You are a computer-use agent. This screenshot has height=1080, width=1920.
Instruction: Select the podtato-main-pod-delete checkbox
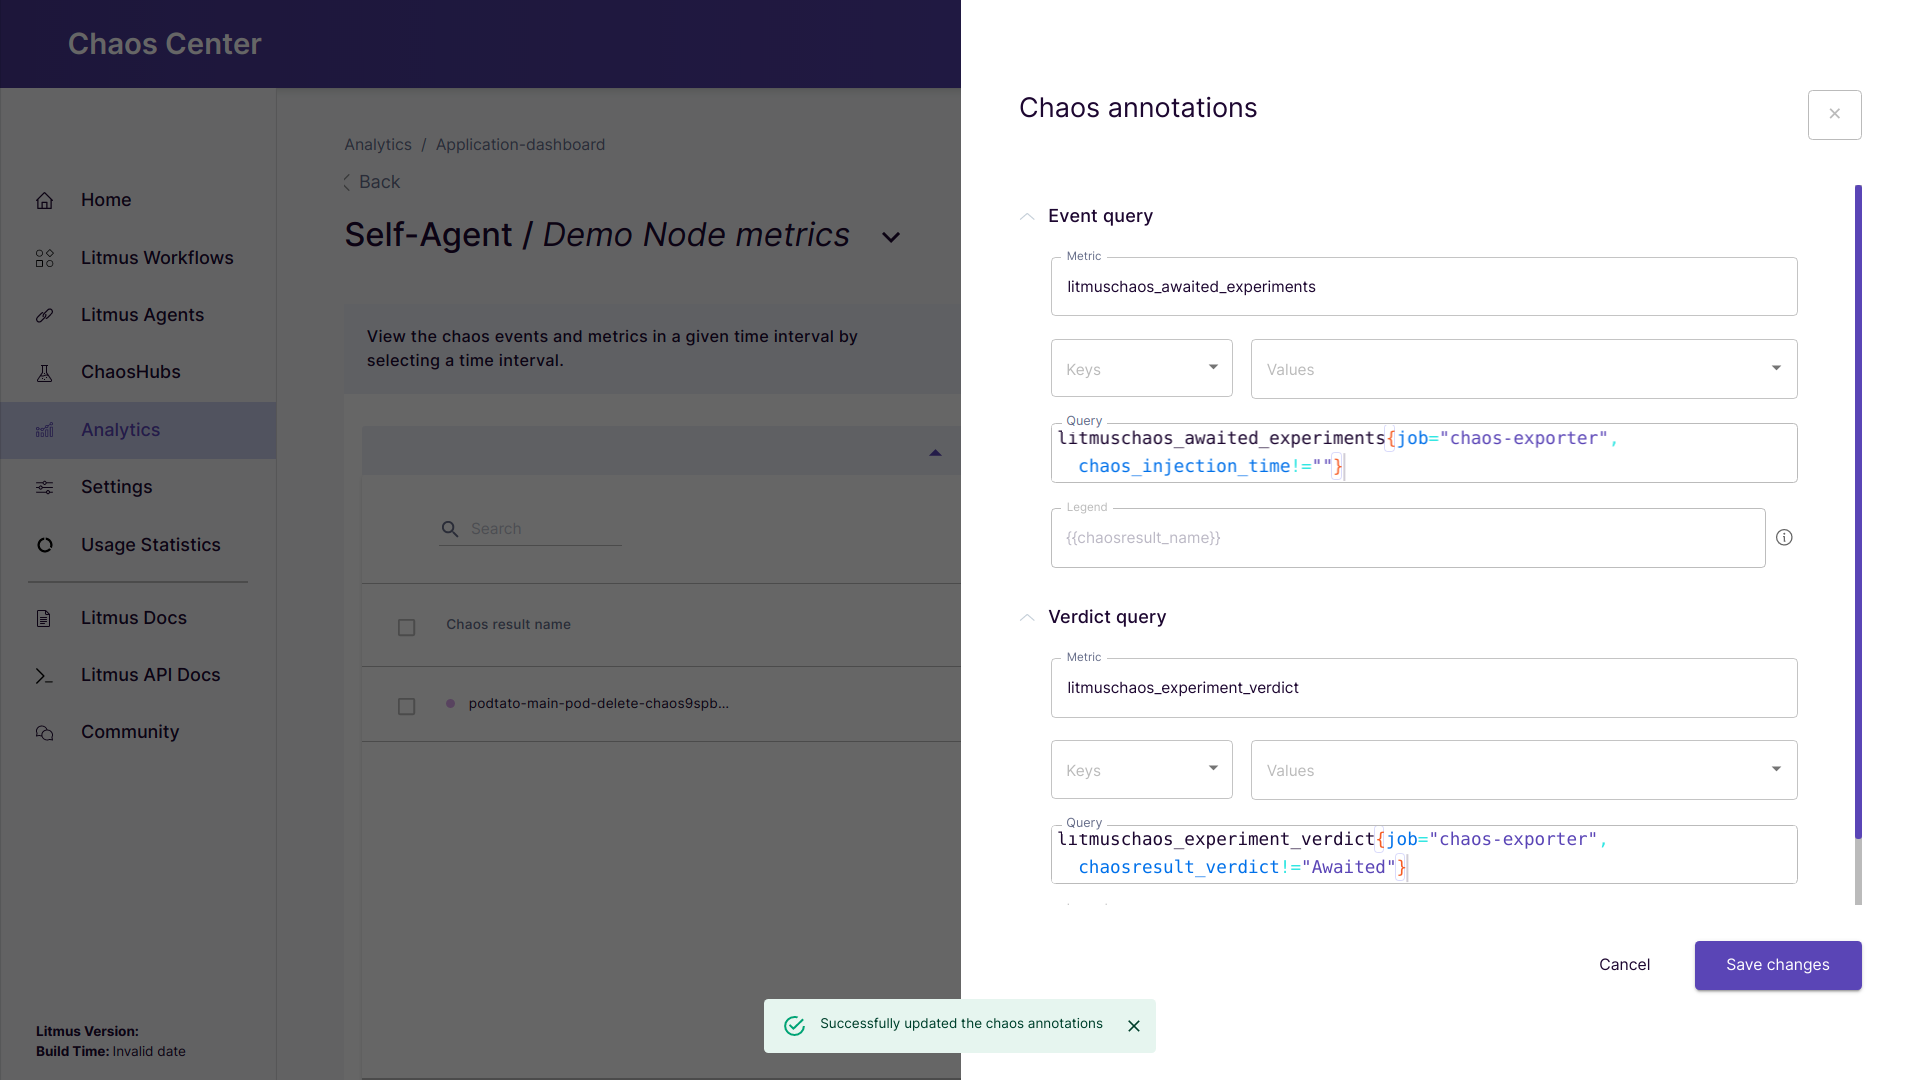(406, 706)
